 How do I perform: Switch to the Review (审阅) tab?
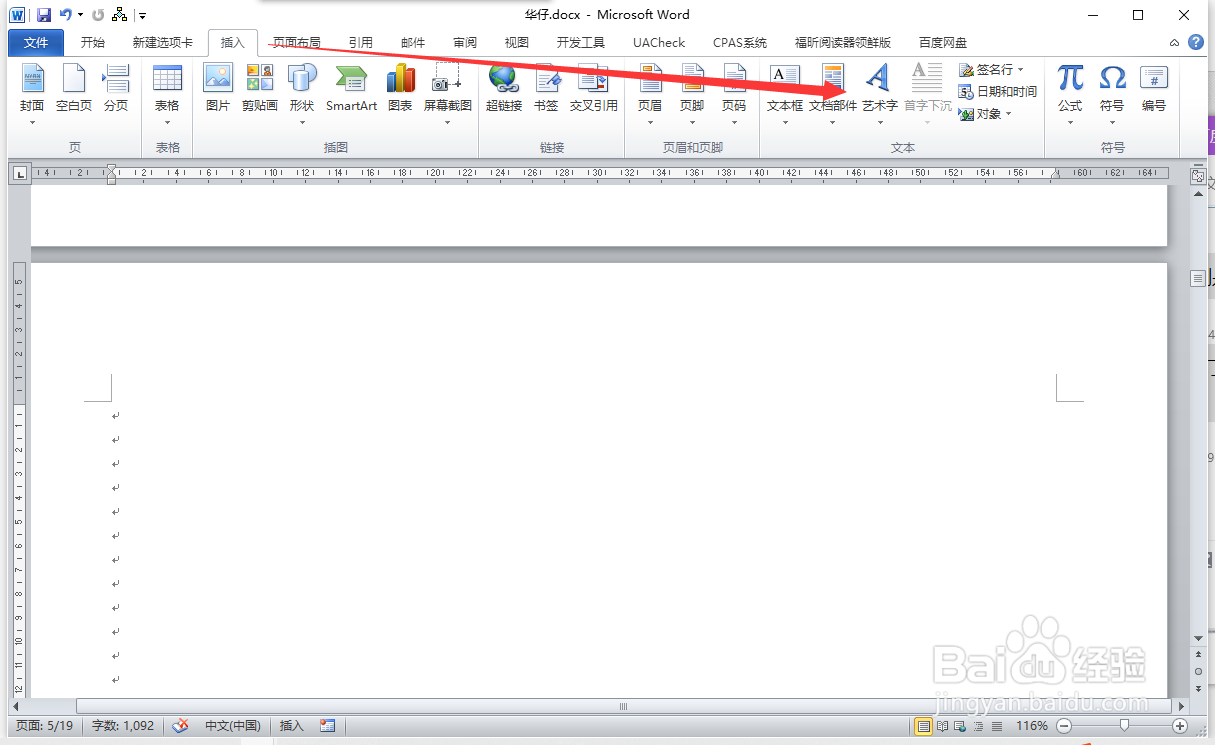tap(465, 43)
